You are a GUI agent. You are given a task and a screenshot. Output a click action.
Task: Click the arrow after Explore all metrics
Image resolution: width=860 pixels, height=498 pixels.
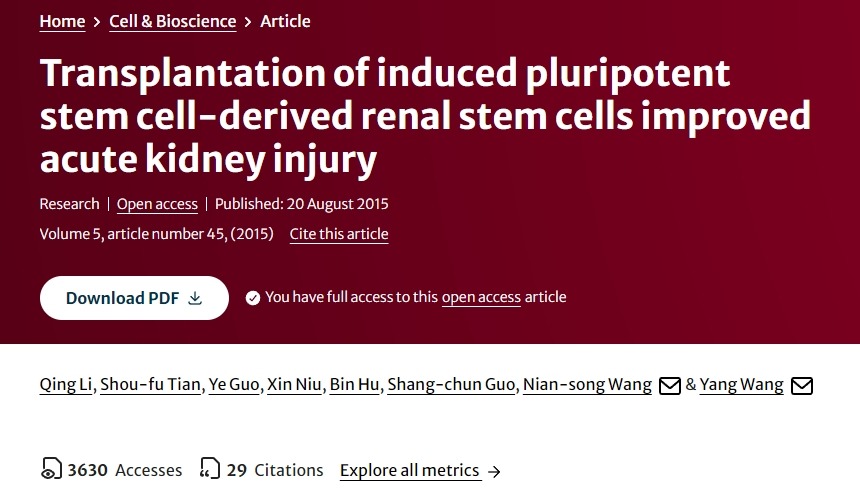[x=494, y=470]
